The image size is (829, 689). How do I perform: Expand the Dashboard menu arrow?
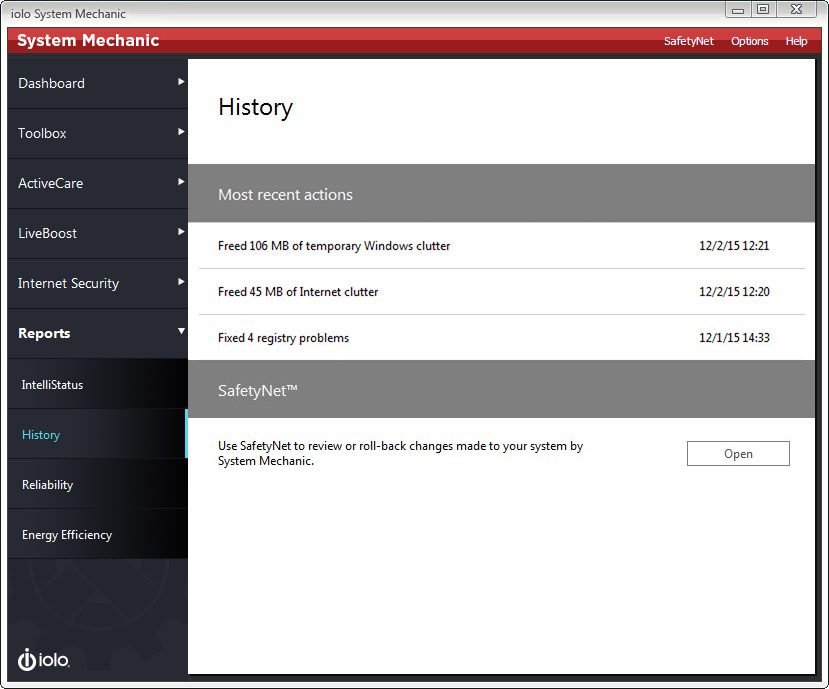coord(181,82)
